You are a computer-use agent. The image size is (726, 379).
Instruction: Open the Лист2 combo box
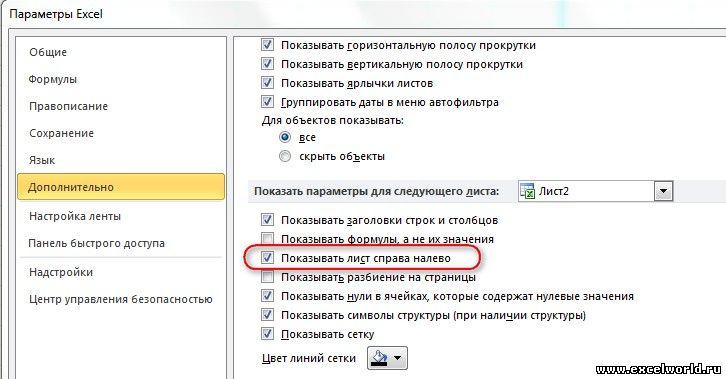click(x=595, y=191)
